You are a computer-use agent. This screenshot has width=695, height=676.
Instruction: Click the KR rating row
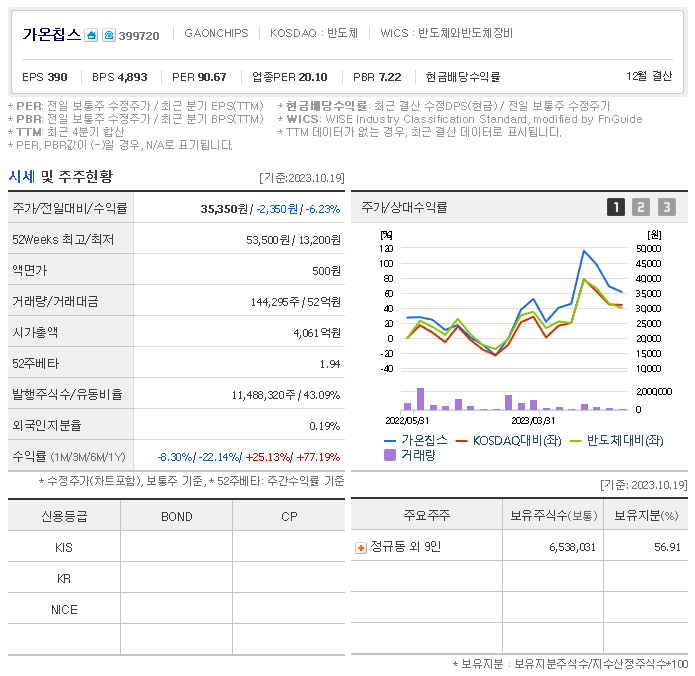coord(176,578)
